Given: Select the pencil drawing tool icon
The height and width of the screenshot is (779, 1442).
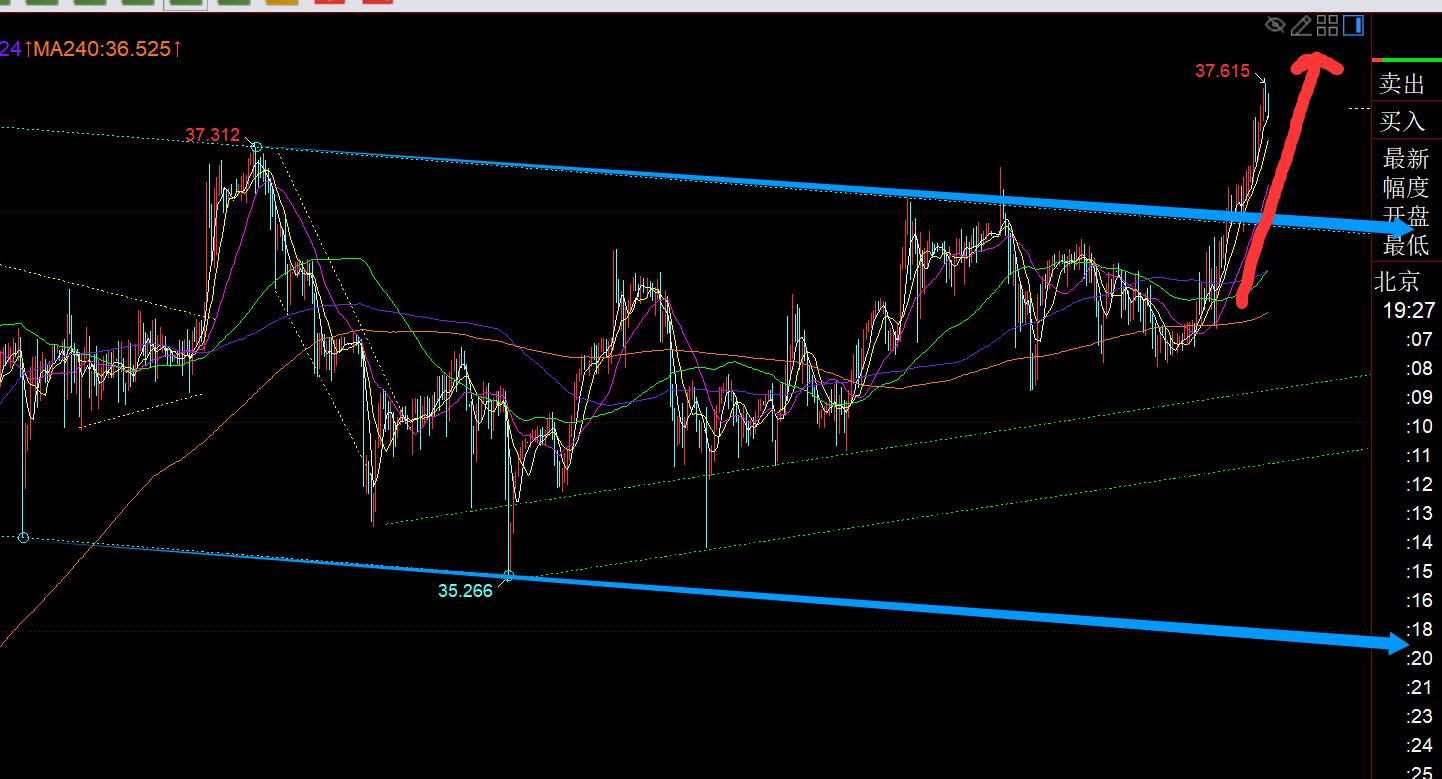Looking at the screenshot, I should (1301, 26).
